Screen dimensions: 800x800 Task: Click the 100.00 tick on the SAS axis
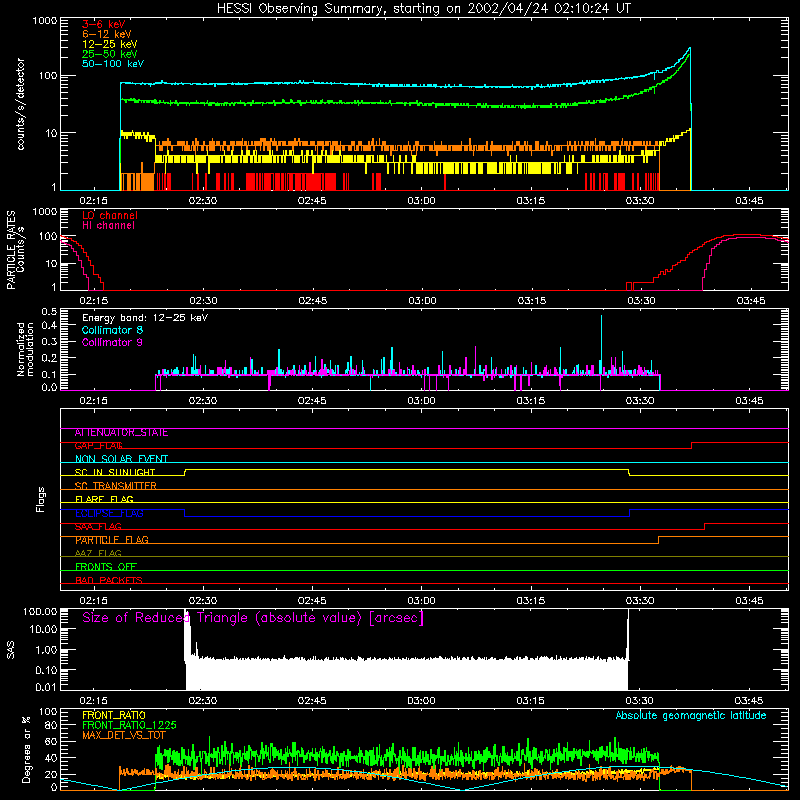[40, 612]
